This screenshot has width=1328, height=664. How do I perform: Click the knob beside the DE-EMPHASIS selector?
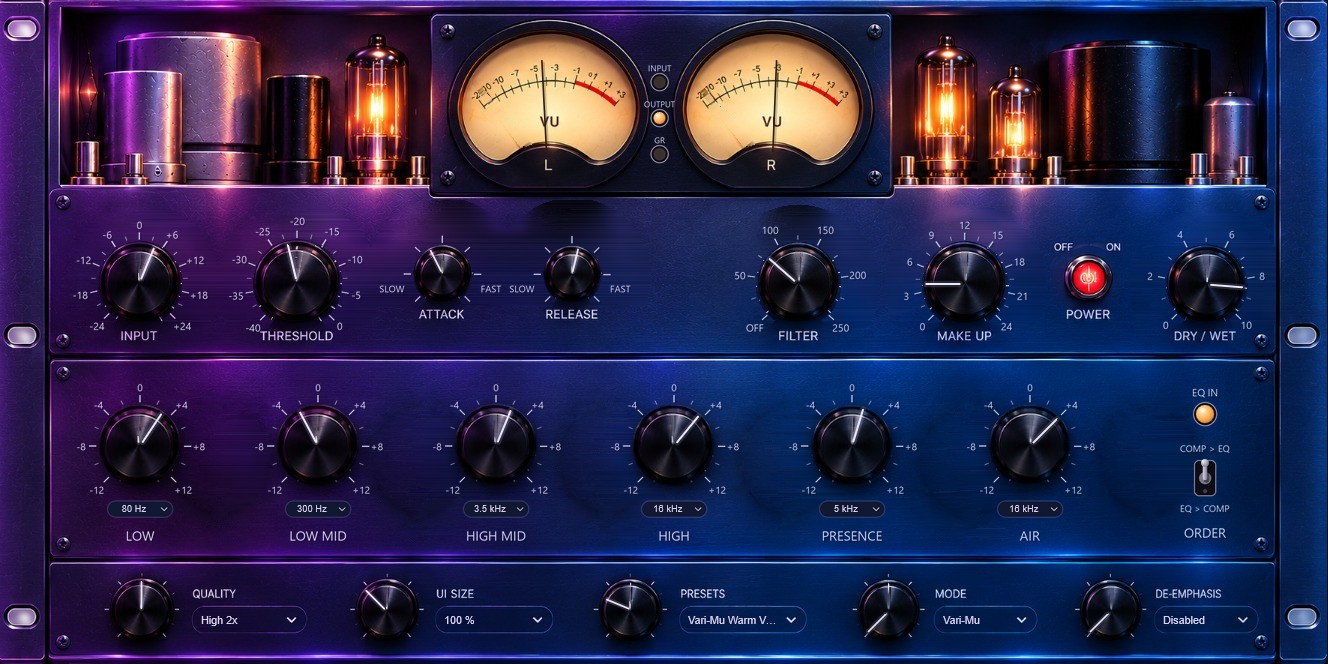tap(1110, 609)
